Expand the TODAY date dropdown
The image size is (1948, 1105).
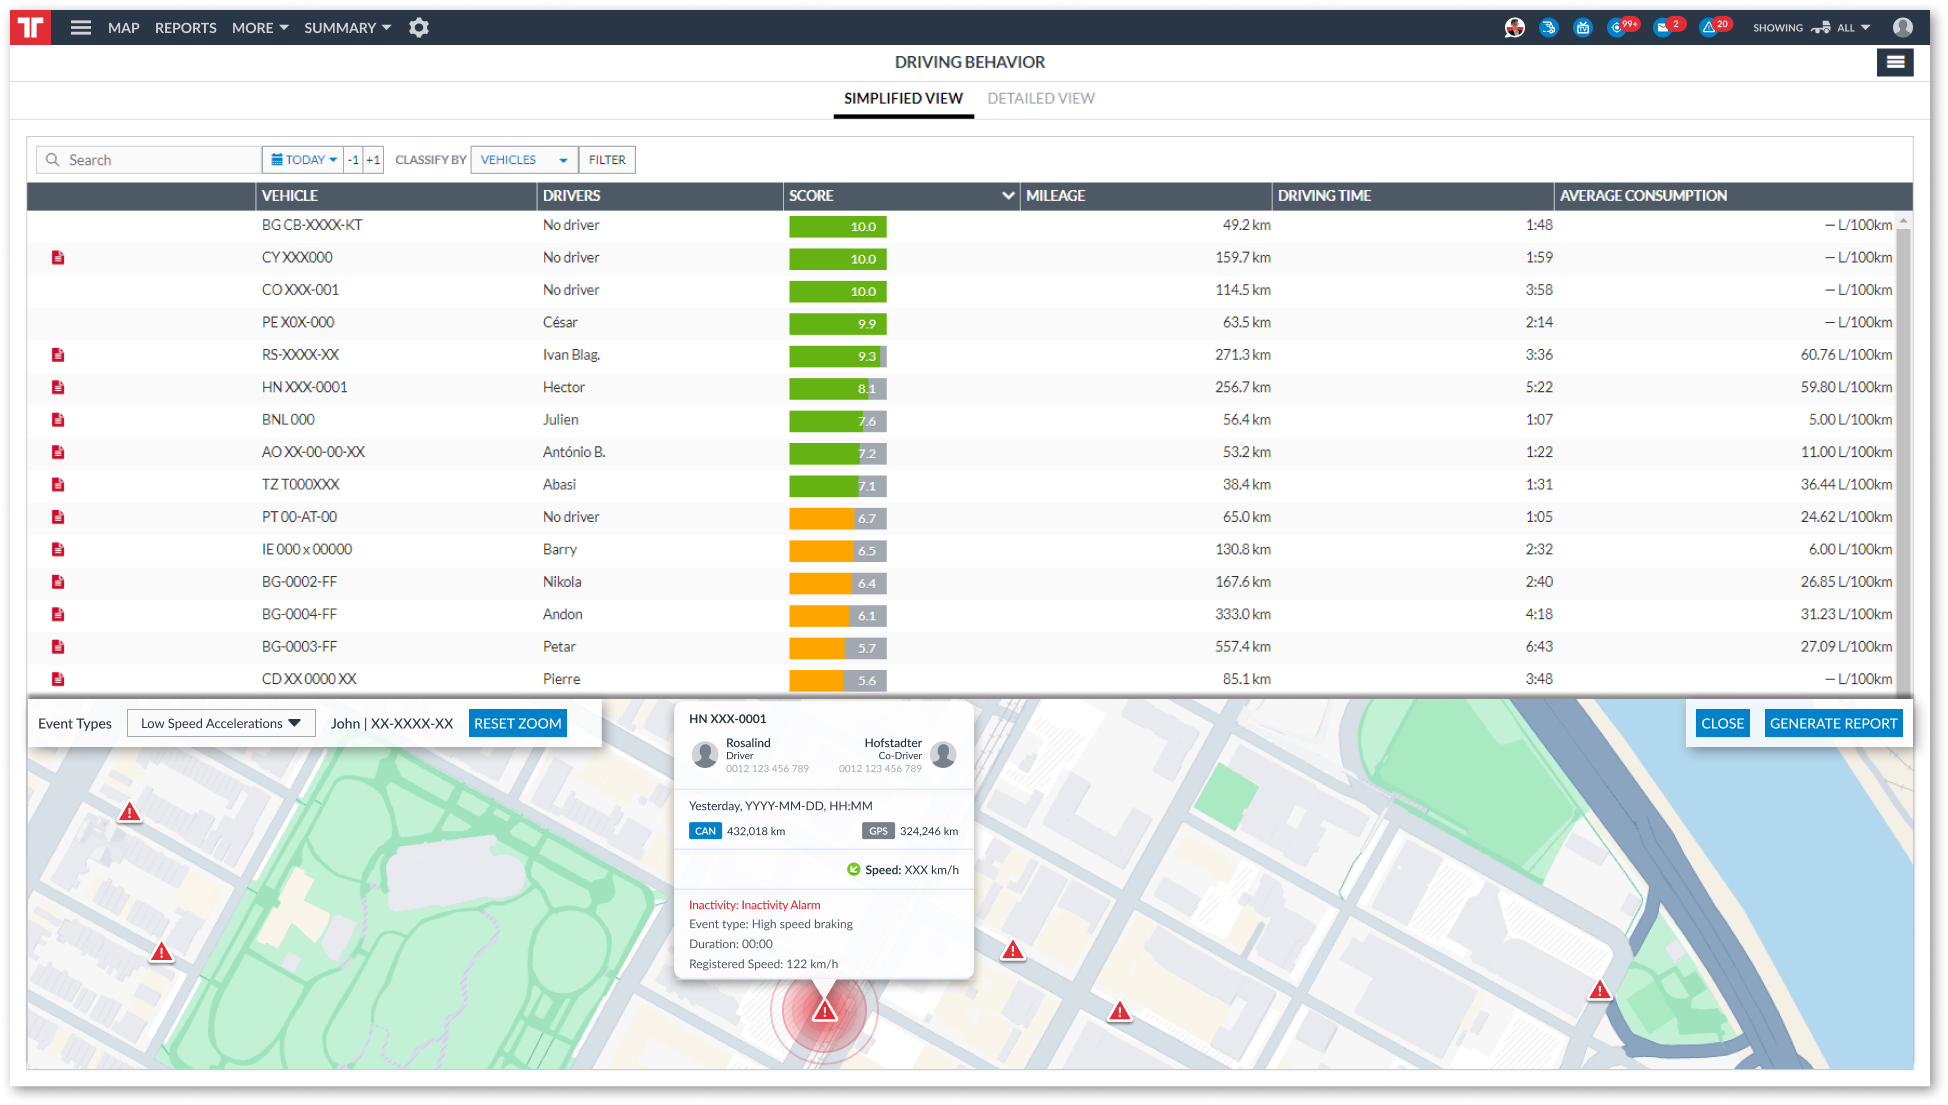[304, 160]
